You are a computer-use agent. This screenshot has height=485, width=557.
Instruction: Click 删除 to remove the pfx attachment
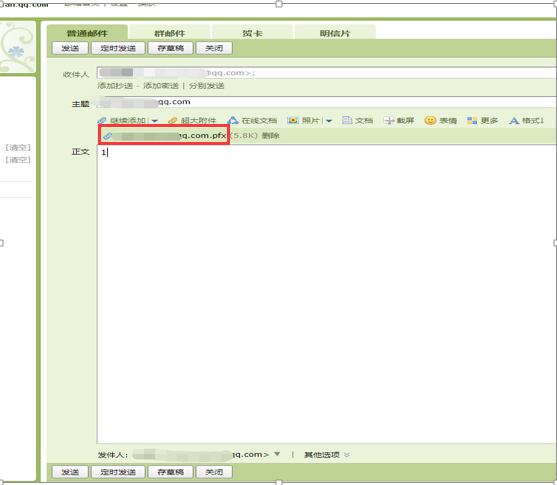(x=271, y=136)
